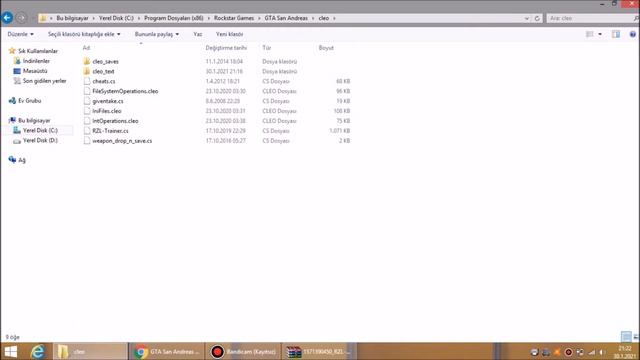
Task: Click the change view icon
Action: tap(589, 34)
